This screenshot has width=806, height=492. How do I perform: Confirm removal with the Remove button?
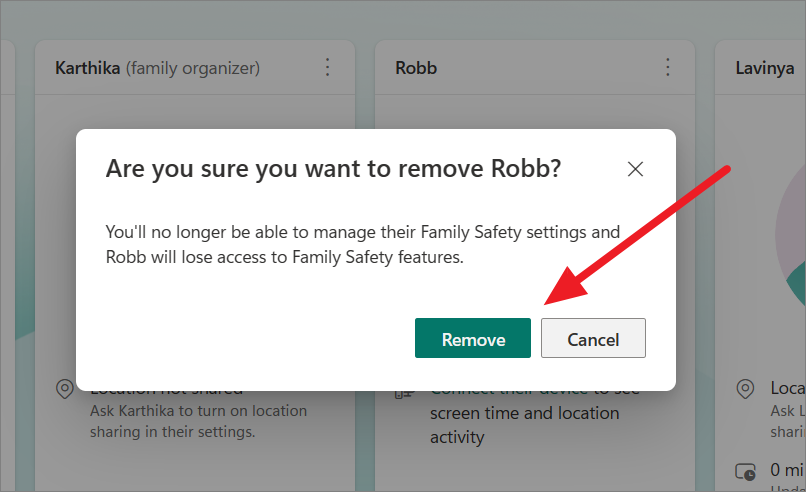click(473, 338)
